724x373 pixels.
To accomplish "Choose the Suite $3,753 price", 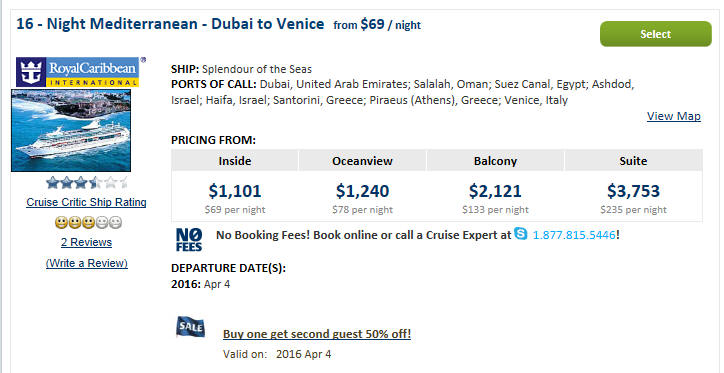I will [x=634, y=191].
